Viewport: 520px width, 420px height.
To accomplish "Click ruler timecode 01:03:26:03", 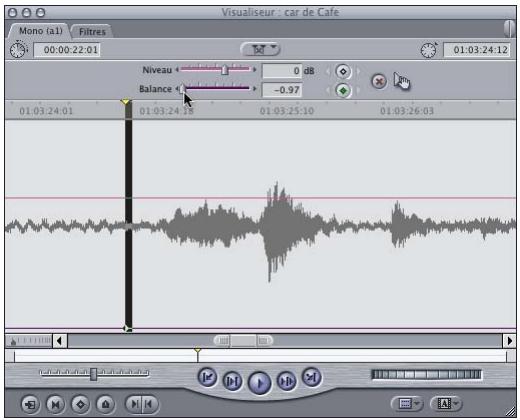I will (407, 111).
